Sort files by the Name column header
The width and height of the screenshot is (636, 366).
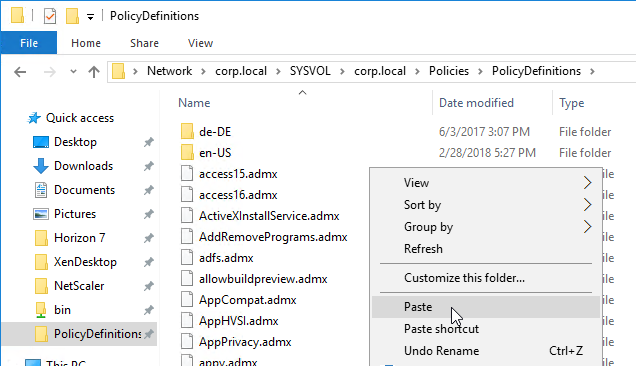coord(194,103)
